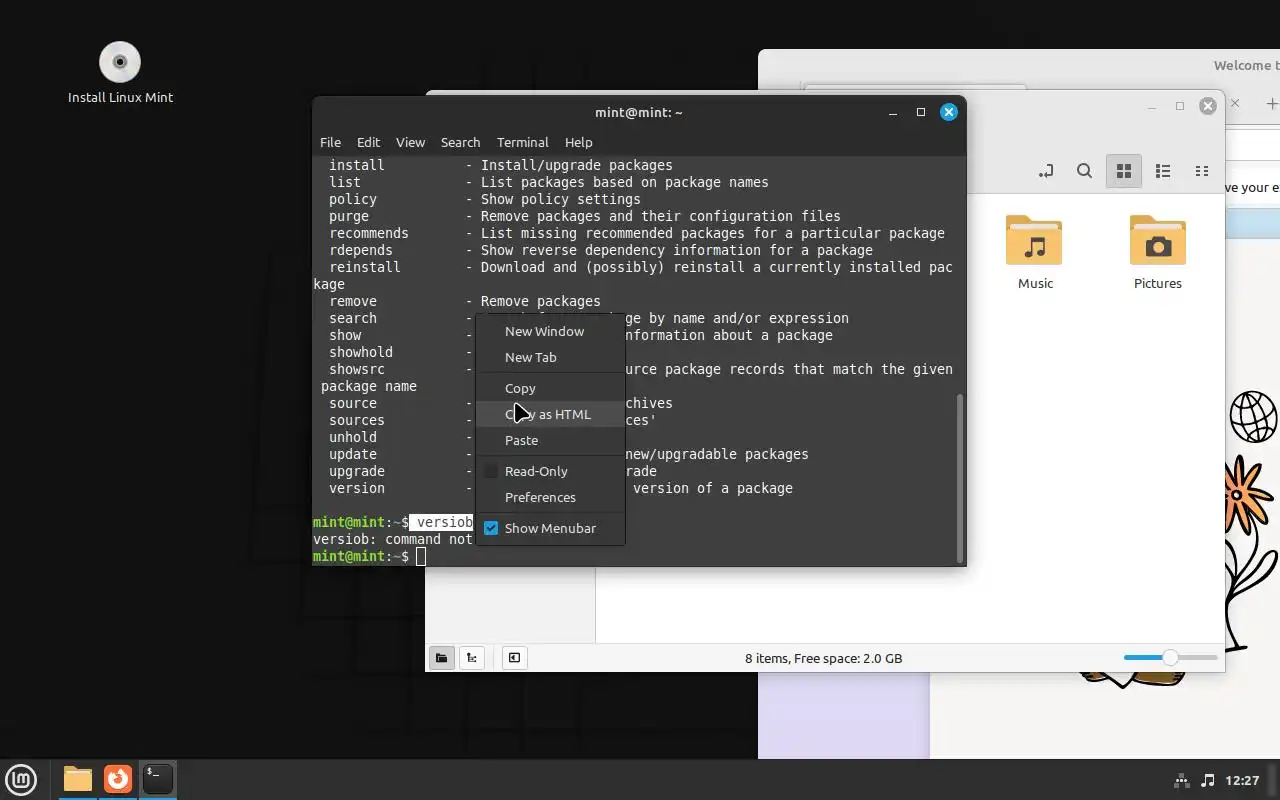Open the Terminal menu in menubar
This screenshot has width=1280, height=800.
pyautogui.click(x=522, y=142)
